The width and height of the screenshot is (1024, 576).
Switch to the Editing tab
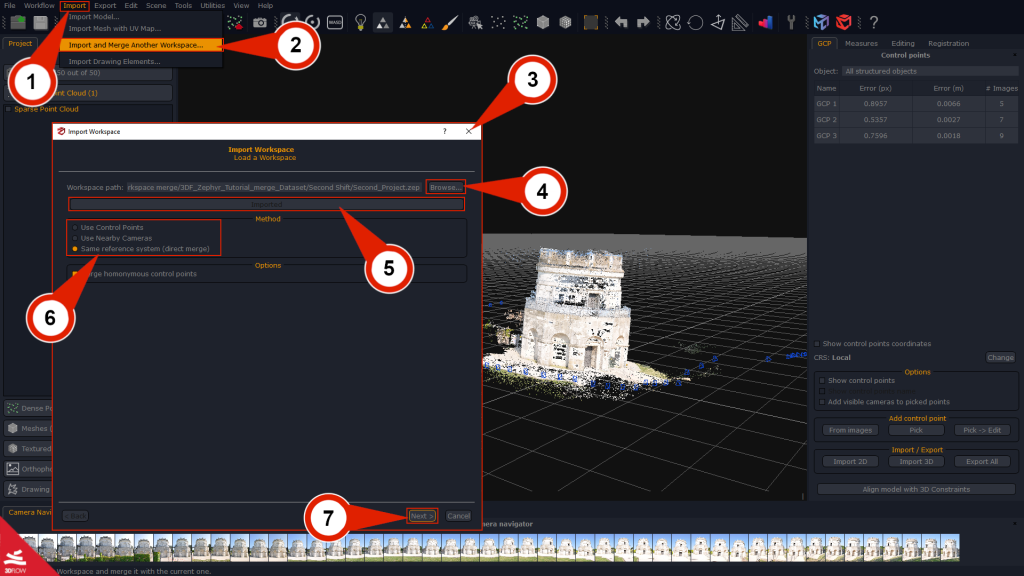(903, 43)
